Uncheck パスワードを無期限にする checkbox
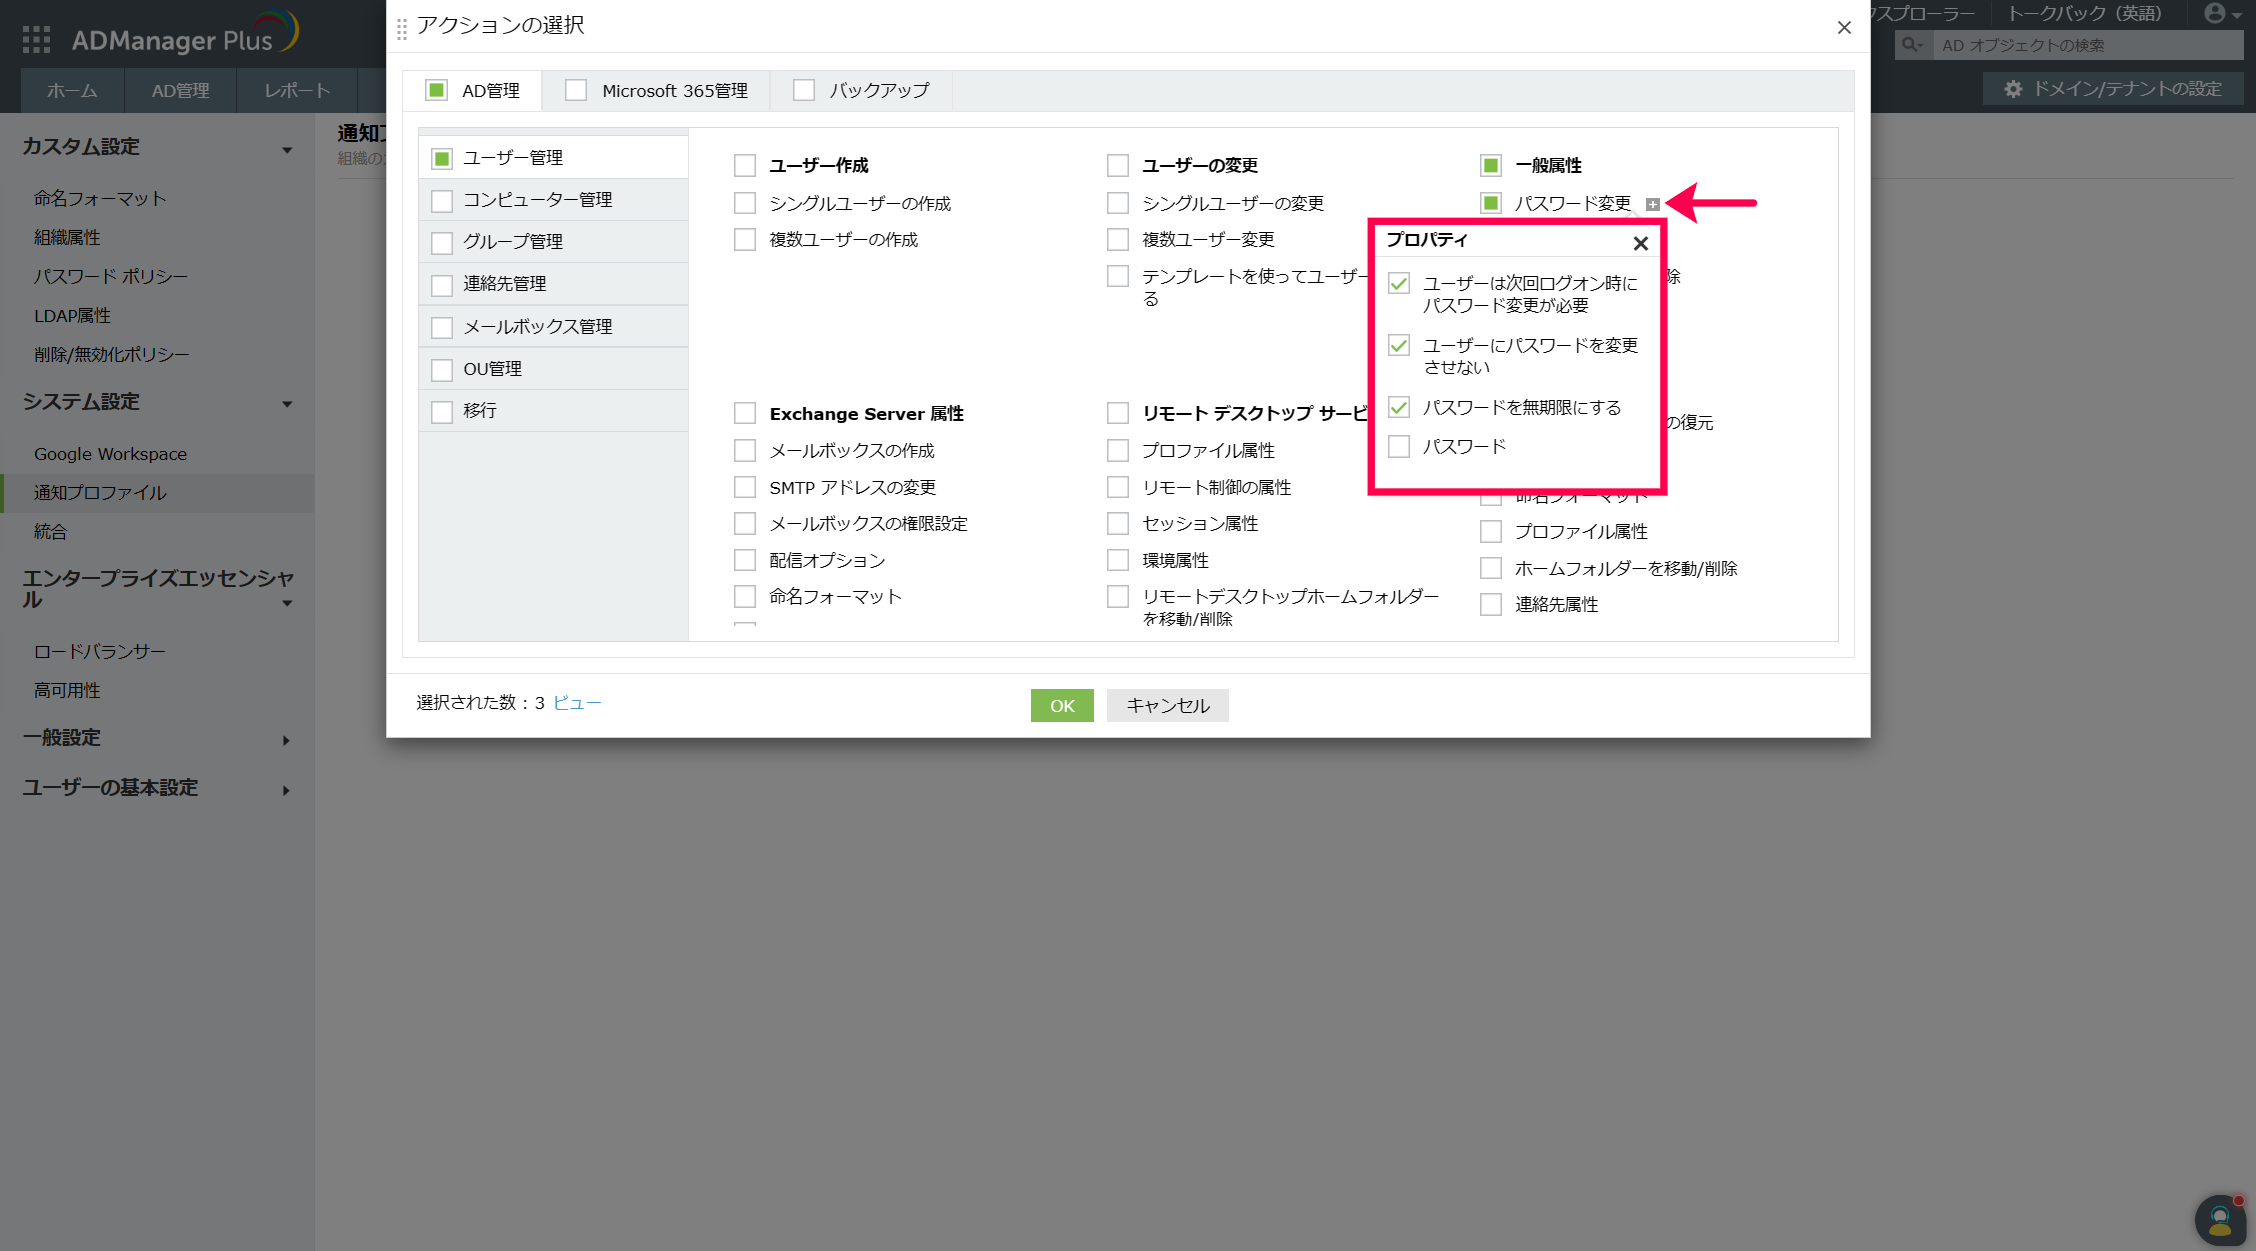The height and width of the screenshot is (1251, 2256). pyautogui.click(x=1399, y=407)
